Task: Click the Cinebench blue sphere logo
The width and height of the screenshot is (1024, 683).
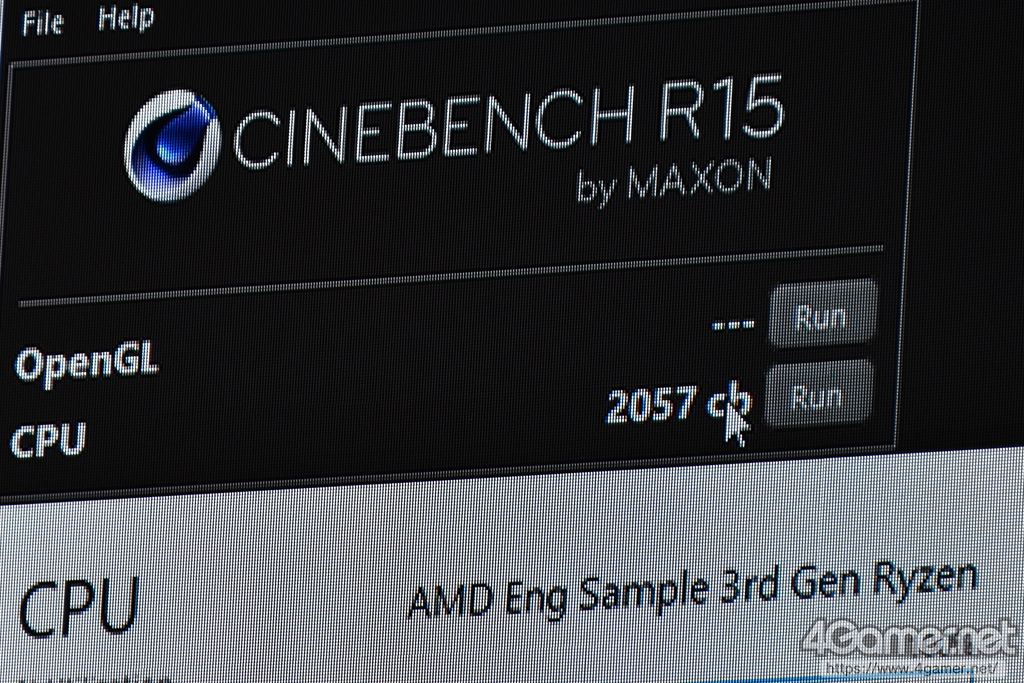Action: pos(172,146)
